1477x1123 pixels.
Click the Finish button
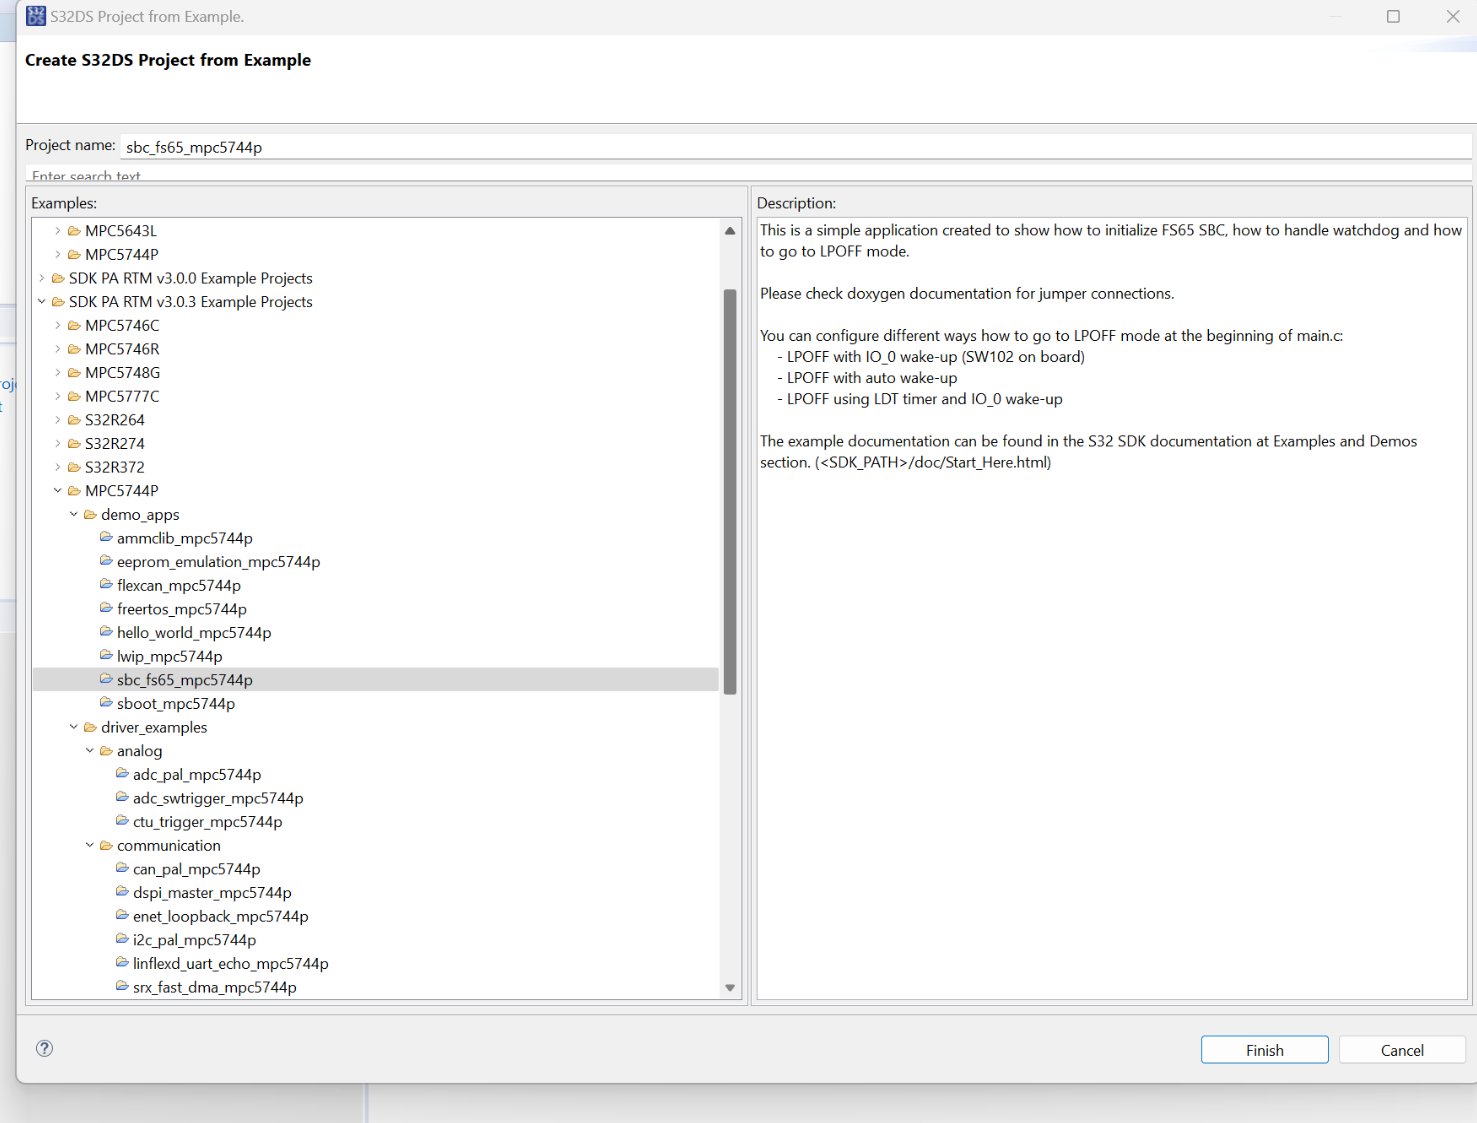coord(1264,1049)
